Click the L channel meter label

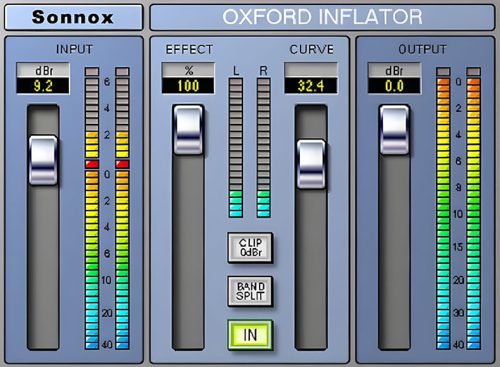coord(236,71)
